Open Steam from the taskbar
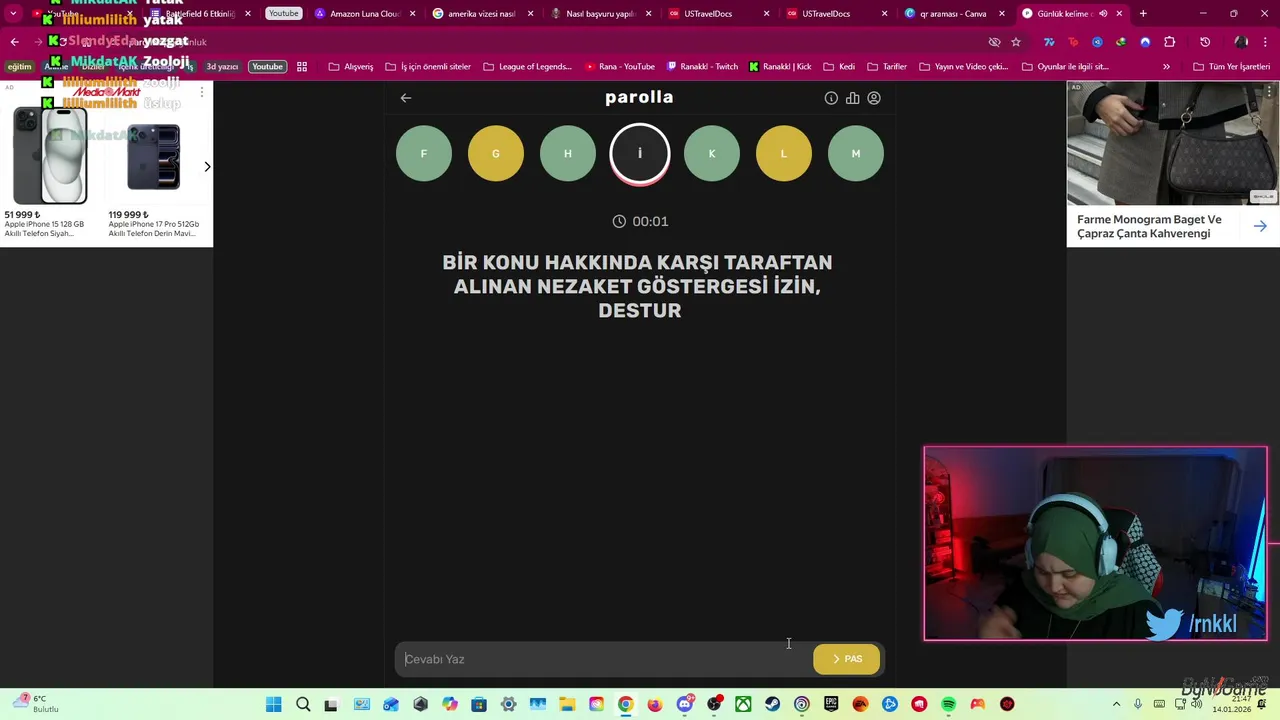The height and width of the screenshot is (720, 1280). point(772,704)
